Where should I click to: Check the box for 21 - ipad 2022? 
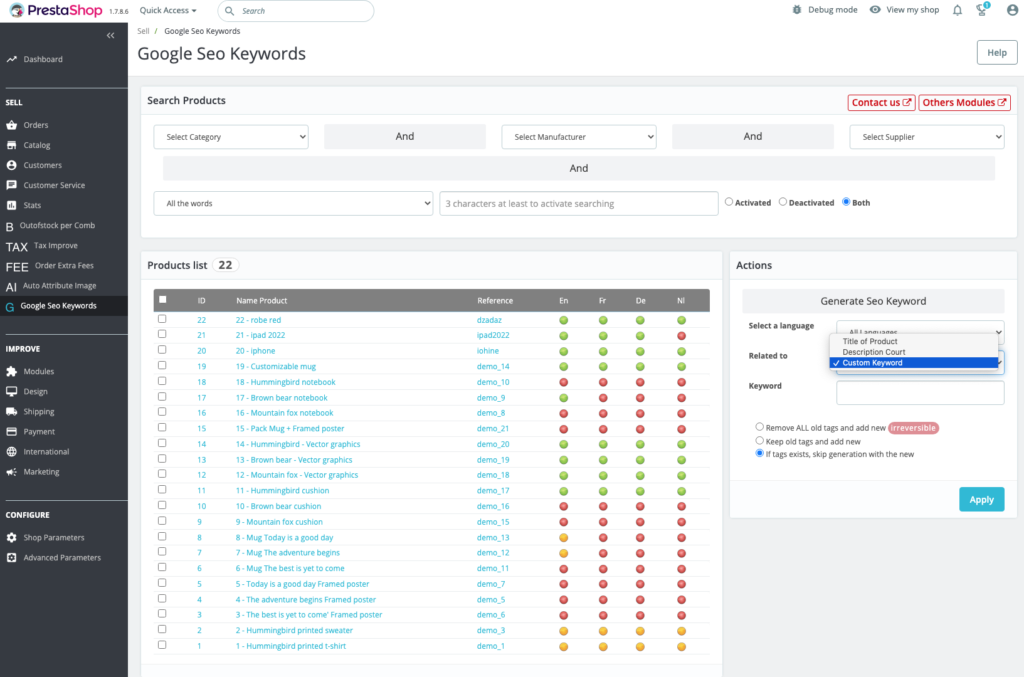click(x=162, y=334)
